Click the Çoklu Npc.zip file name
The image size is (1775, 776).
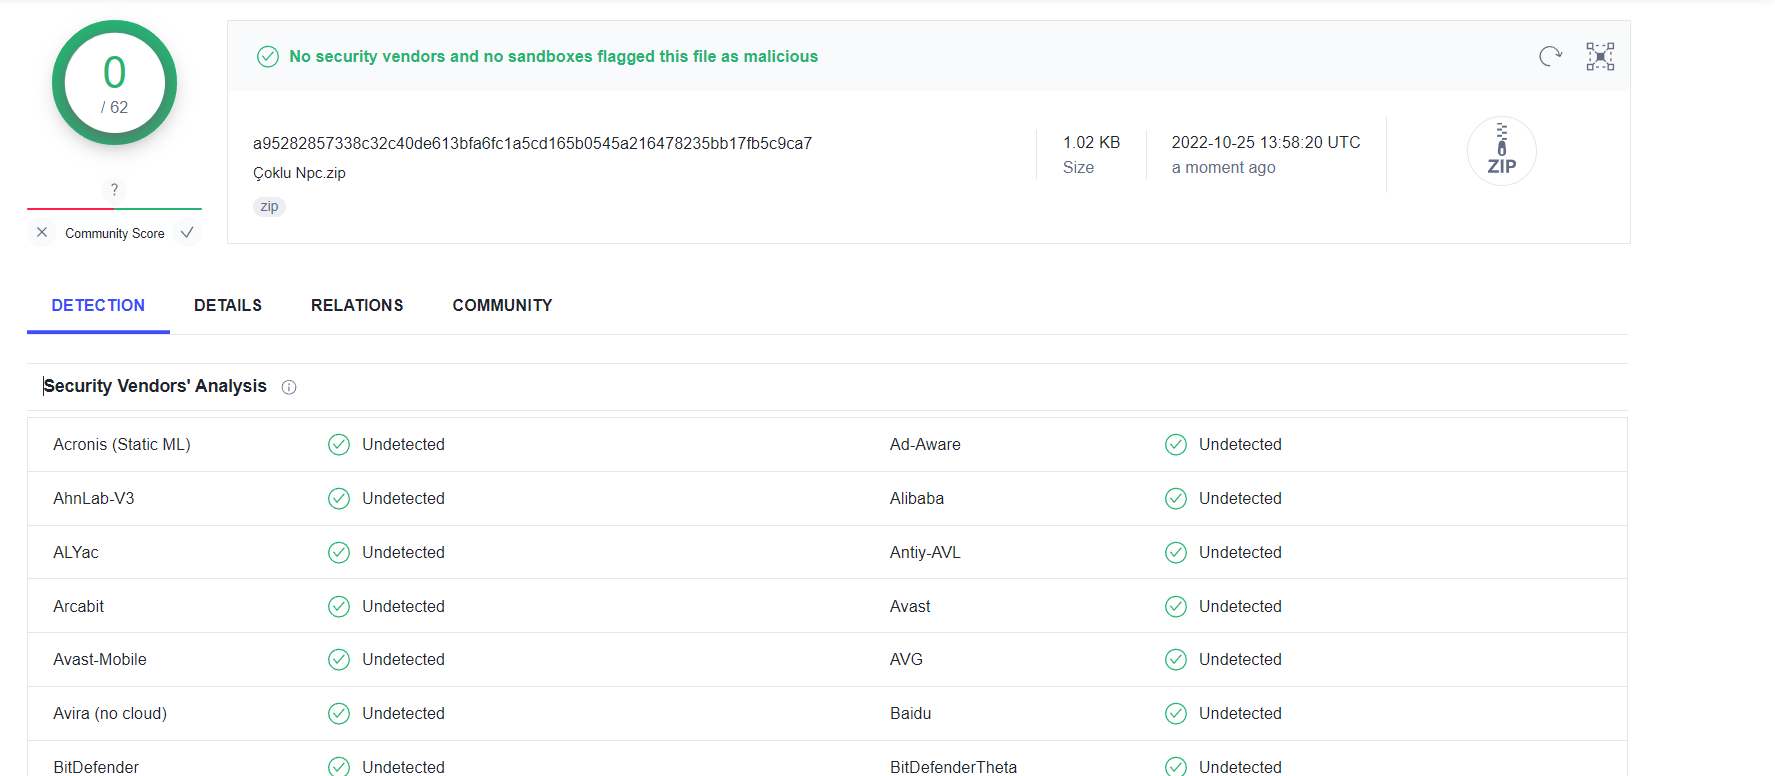point(299,173)
